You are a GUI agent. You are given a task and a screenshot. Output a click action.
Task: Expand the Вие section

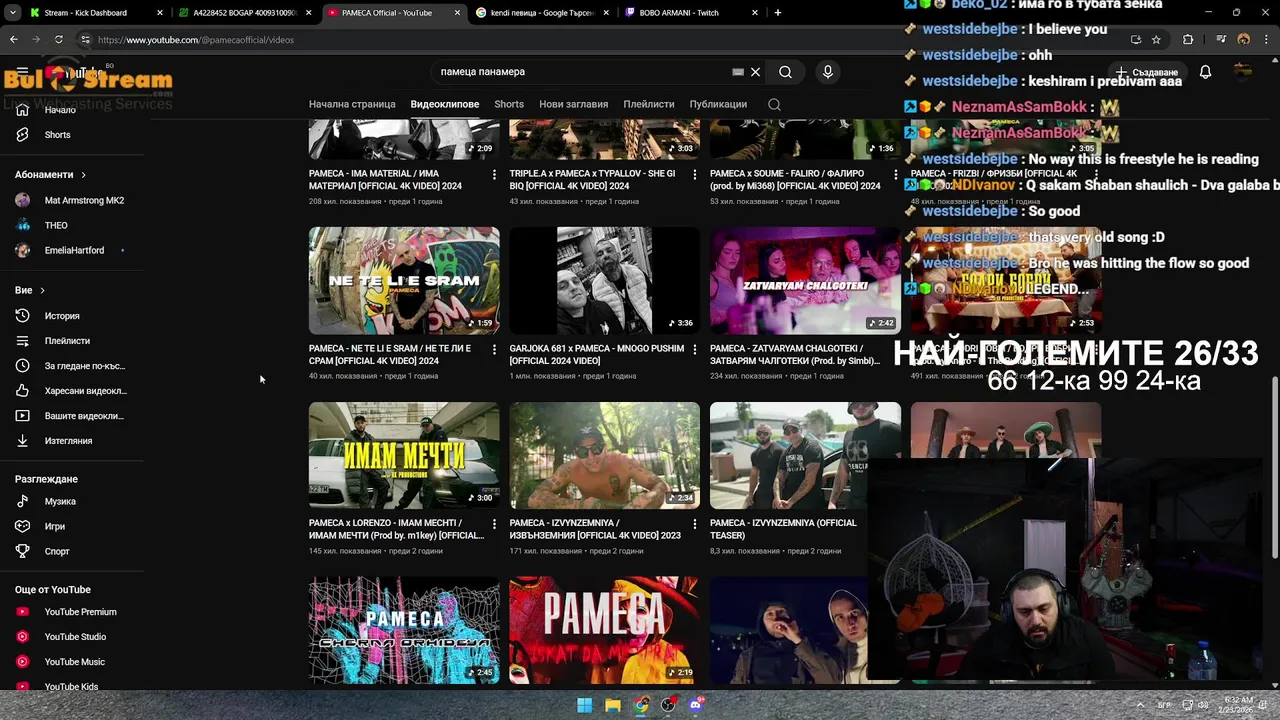point(30,290)
